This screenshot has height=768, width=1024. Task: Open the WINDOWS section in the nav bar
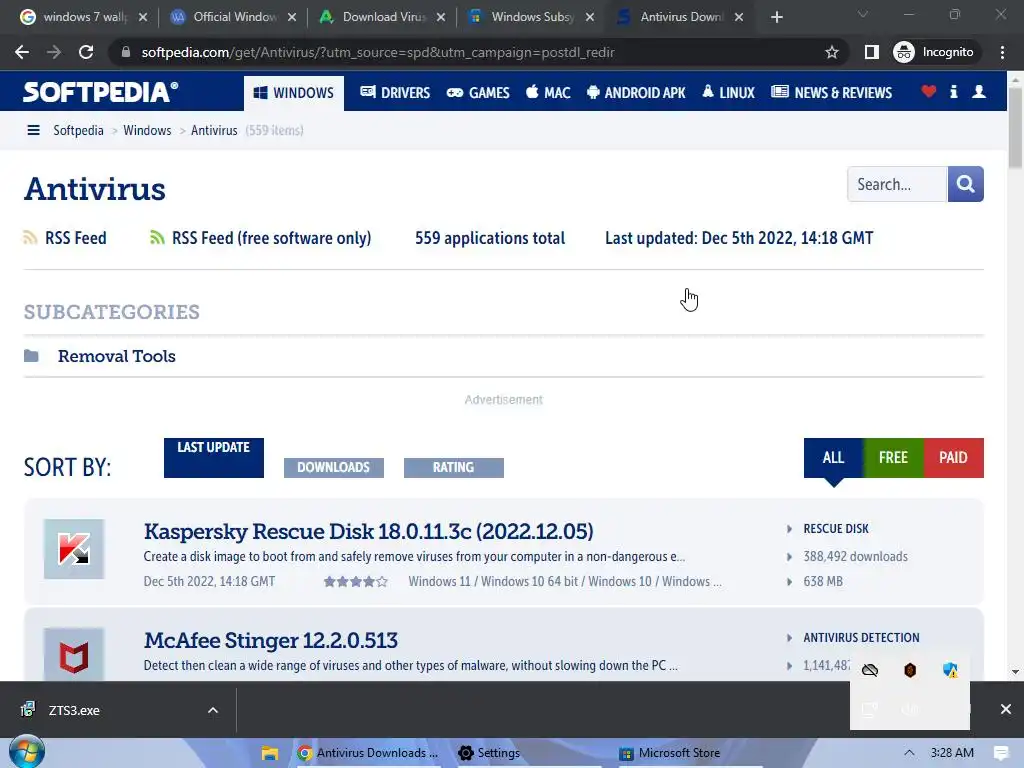[294, 93]
